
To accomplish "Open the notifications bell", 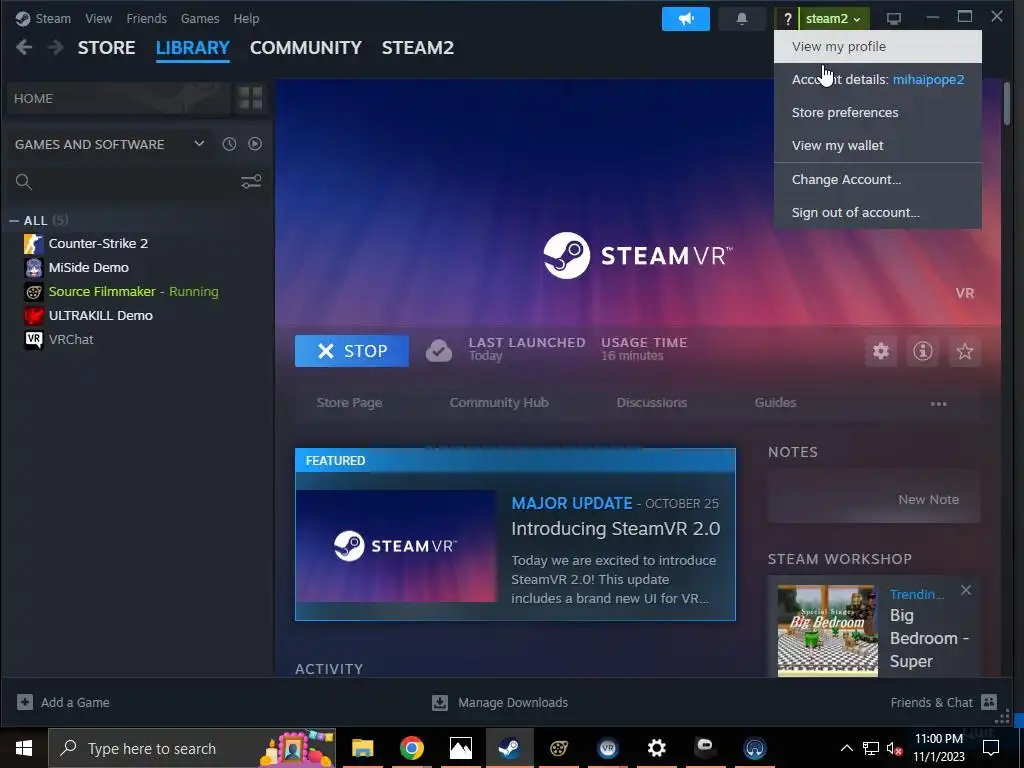I will click(x=742, y=19).
